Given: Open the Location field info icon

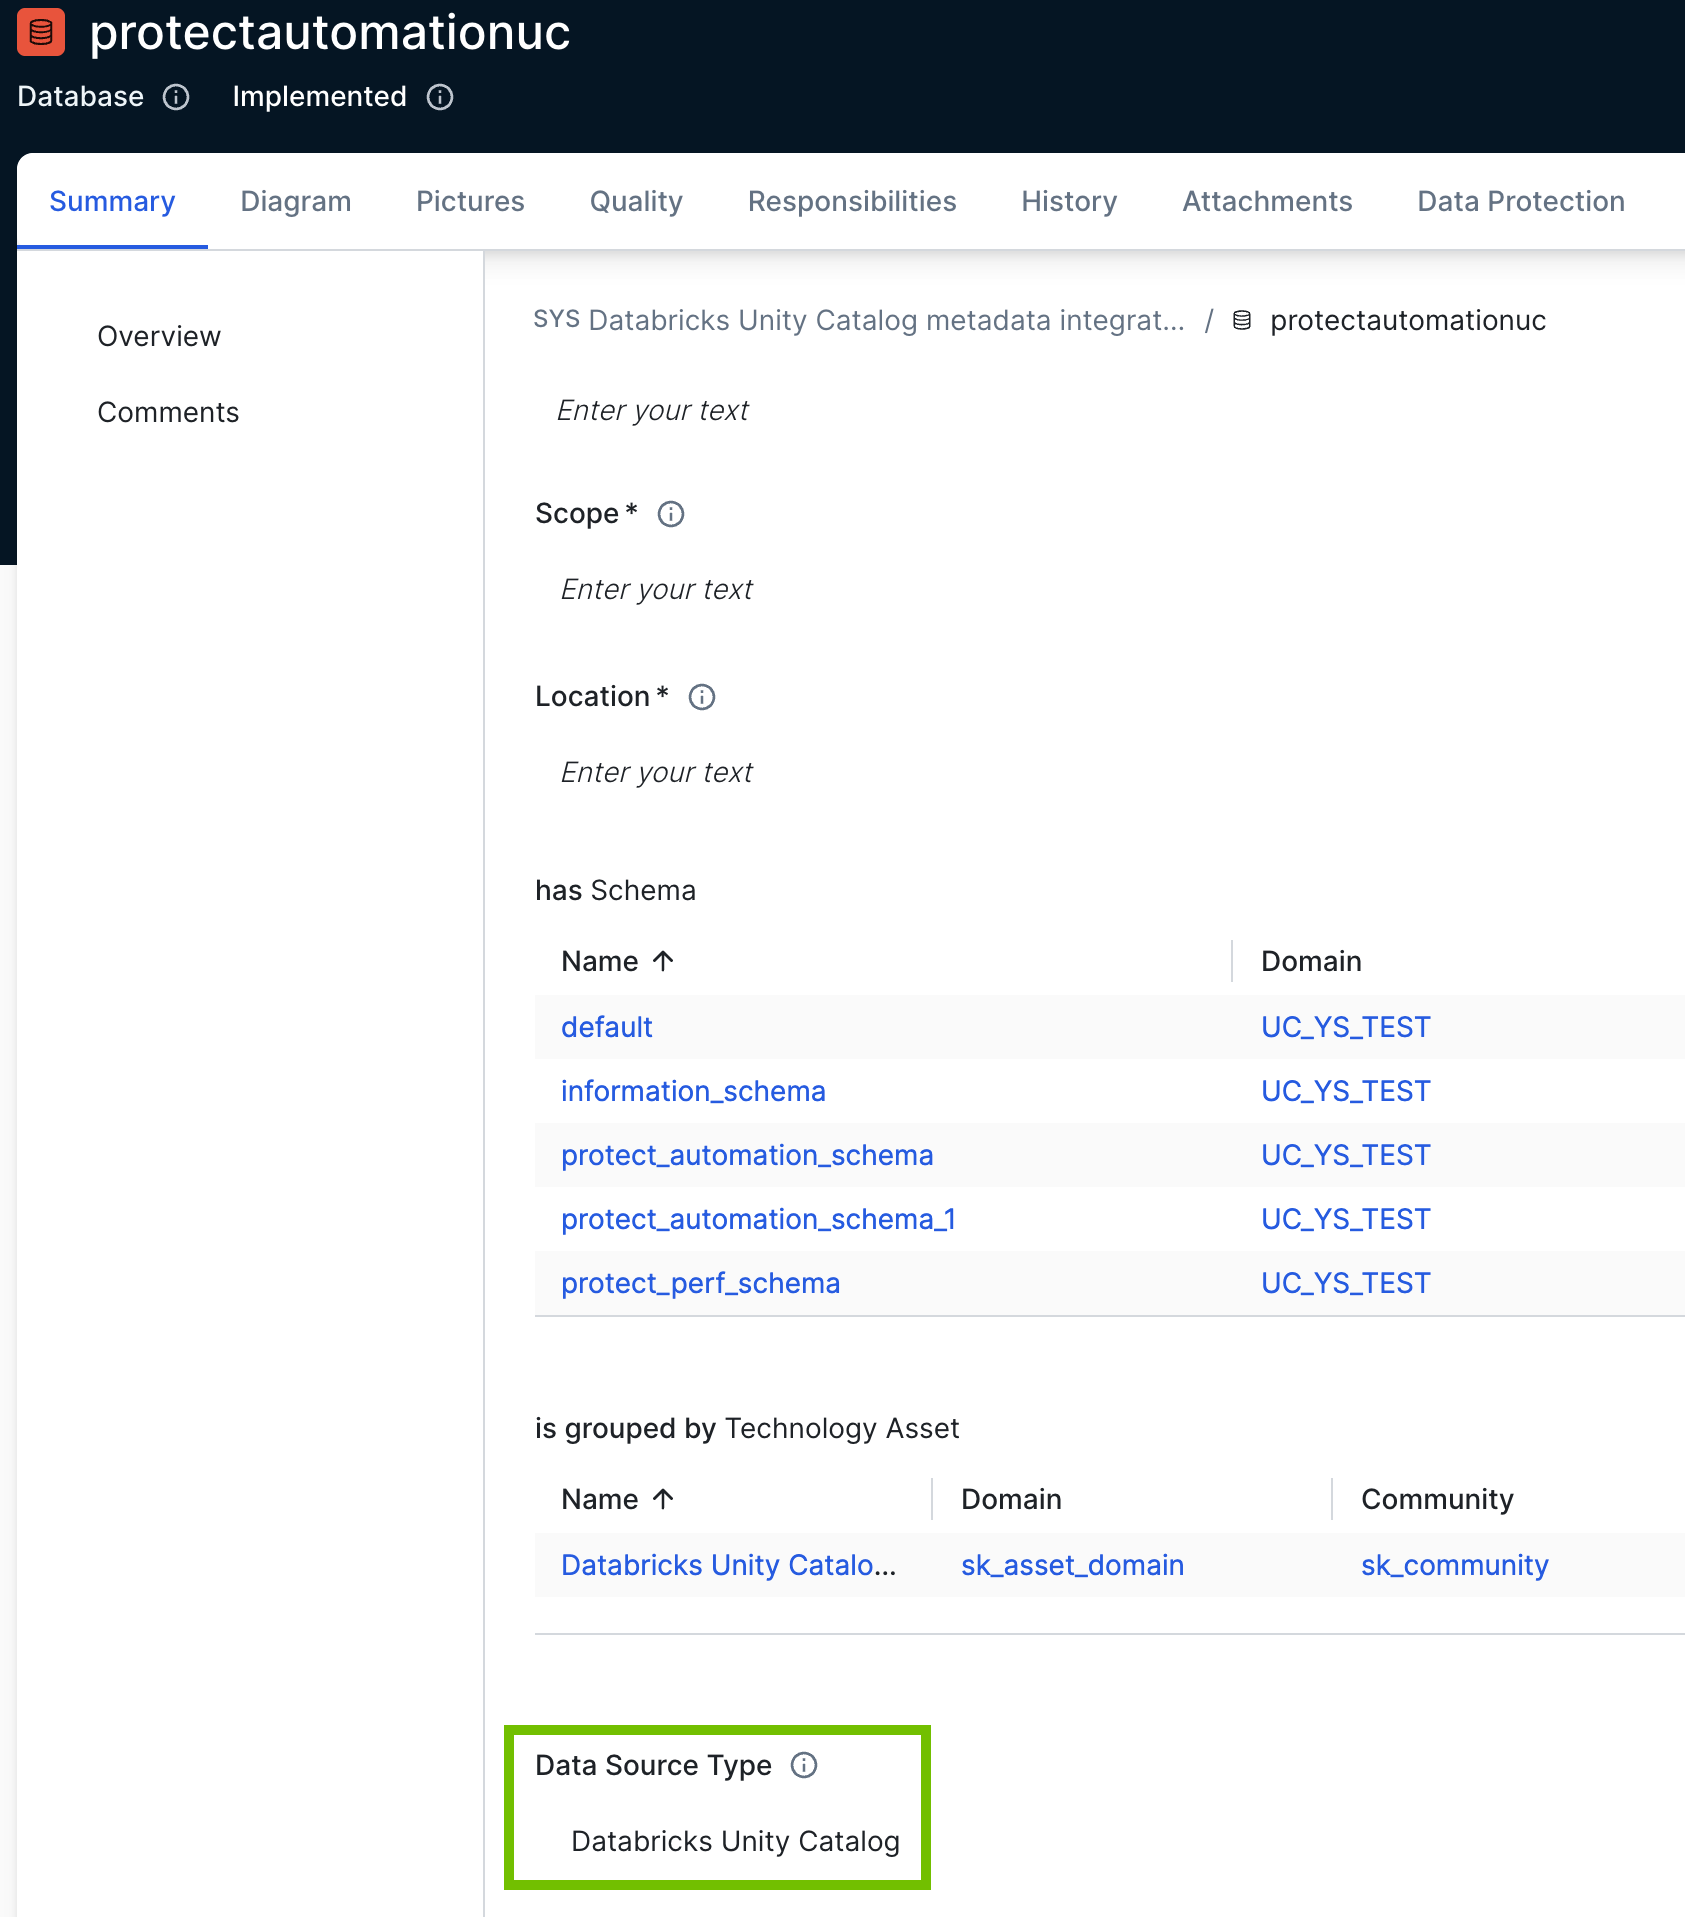Looking at the screenshot, I should 701,697.
